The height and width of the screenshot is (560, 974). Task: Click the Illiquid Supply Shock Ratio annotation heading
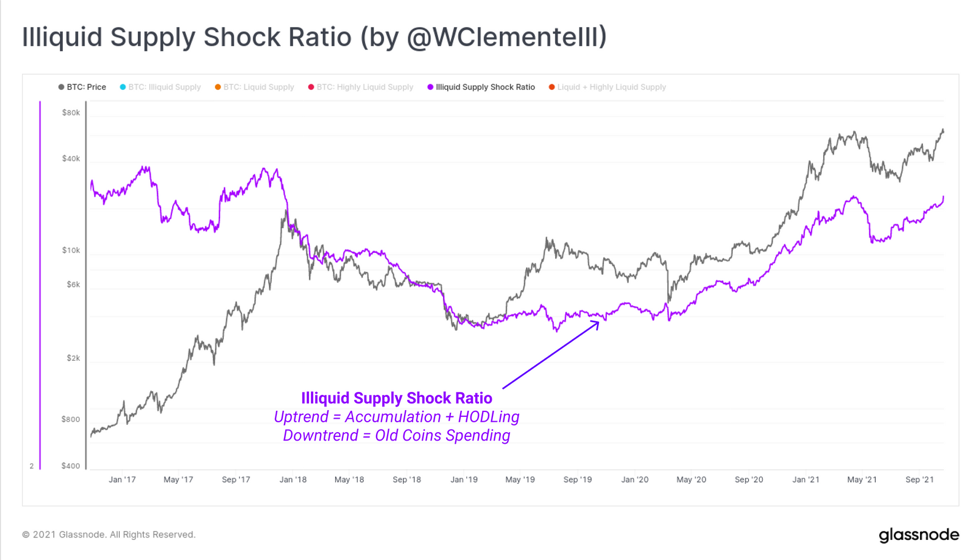(x=396, y=398)
